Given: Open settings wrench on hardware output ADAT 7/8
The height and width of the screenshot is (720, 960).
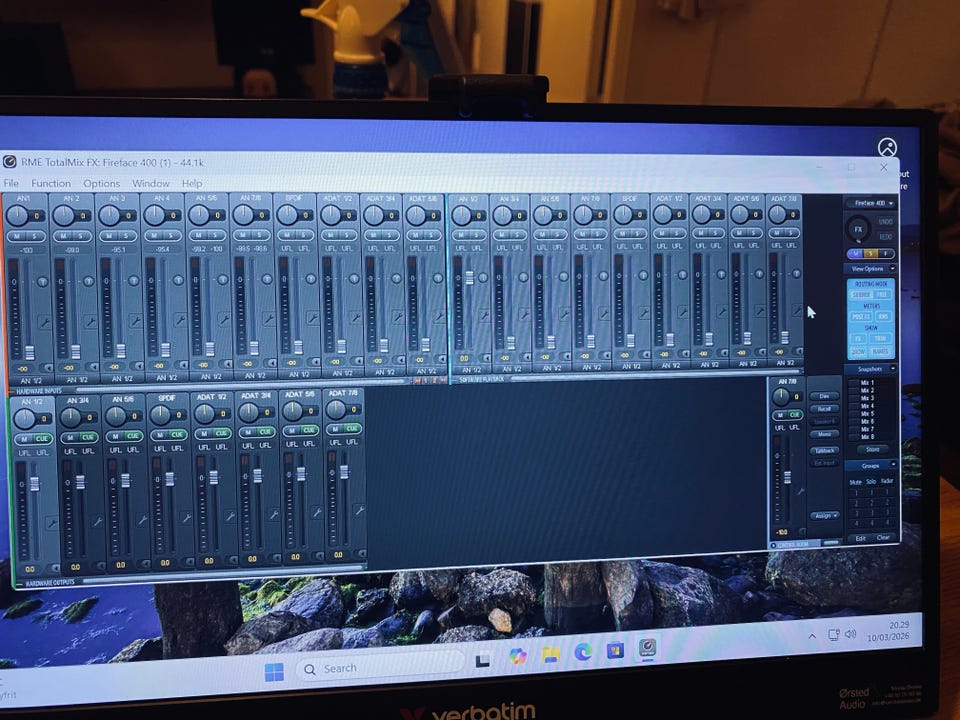Looking at the screenshot, I should coord(359,510).
